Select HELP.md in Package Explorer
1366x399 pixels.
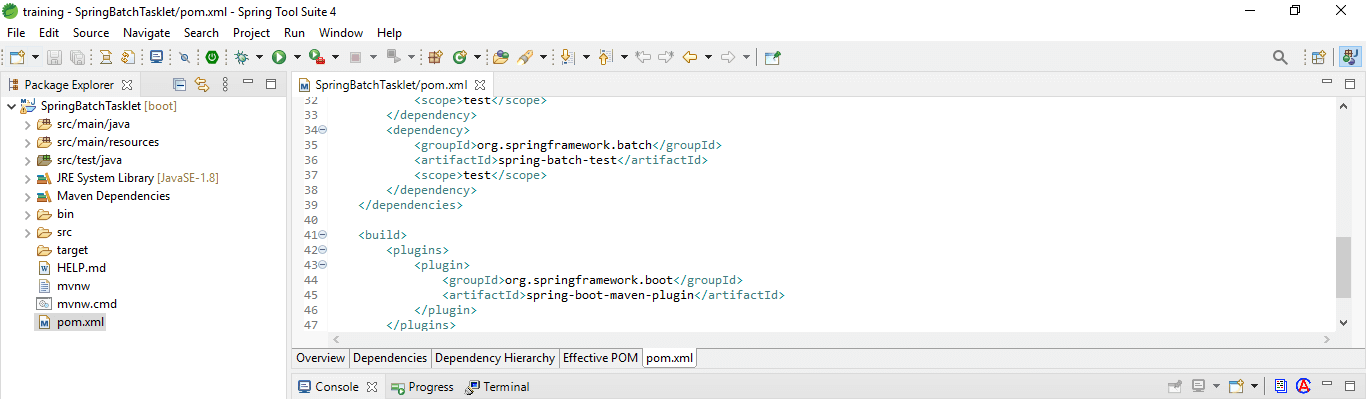81,268
